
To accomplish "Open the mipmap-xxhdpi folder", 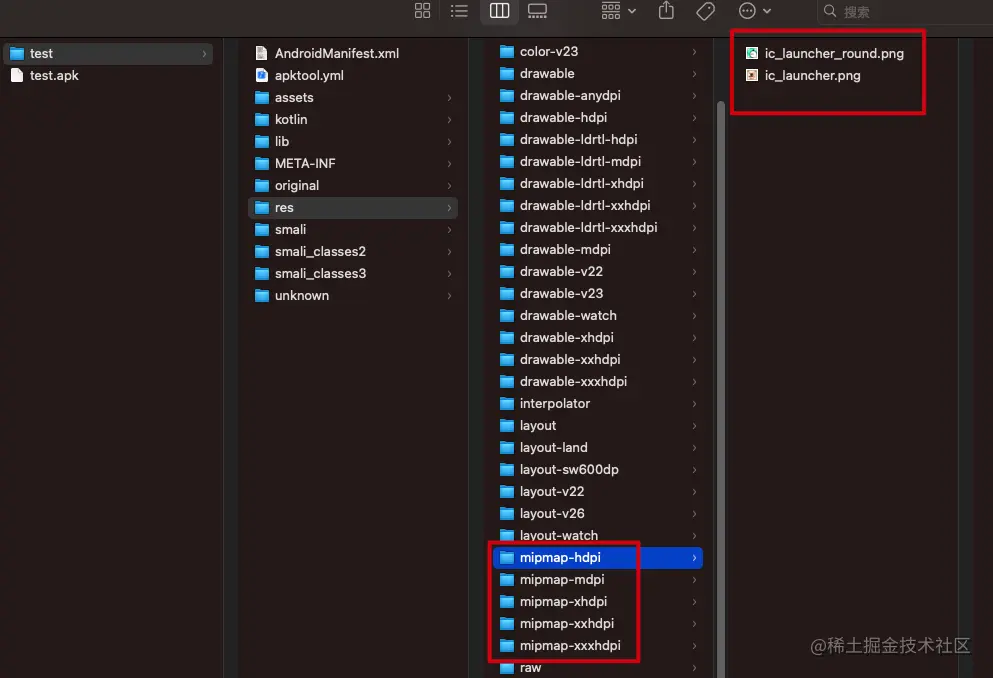I will tap(598, 624).
